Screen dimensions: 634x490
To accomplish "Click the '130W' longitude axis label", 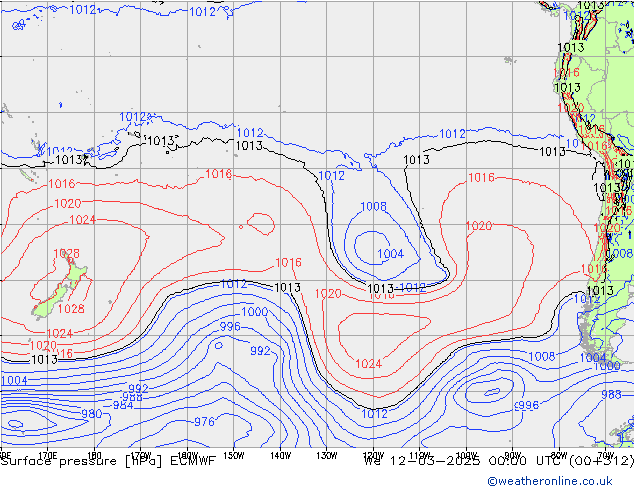I will pyautogui.click(x=327, y=456).
